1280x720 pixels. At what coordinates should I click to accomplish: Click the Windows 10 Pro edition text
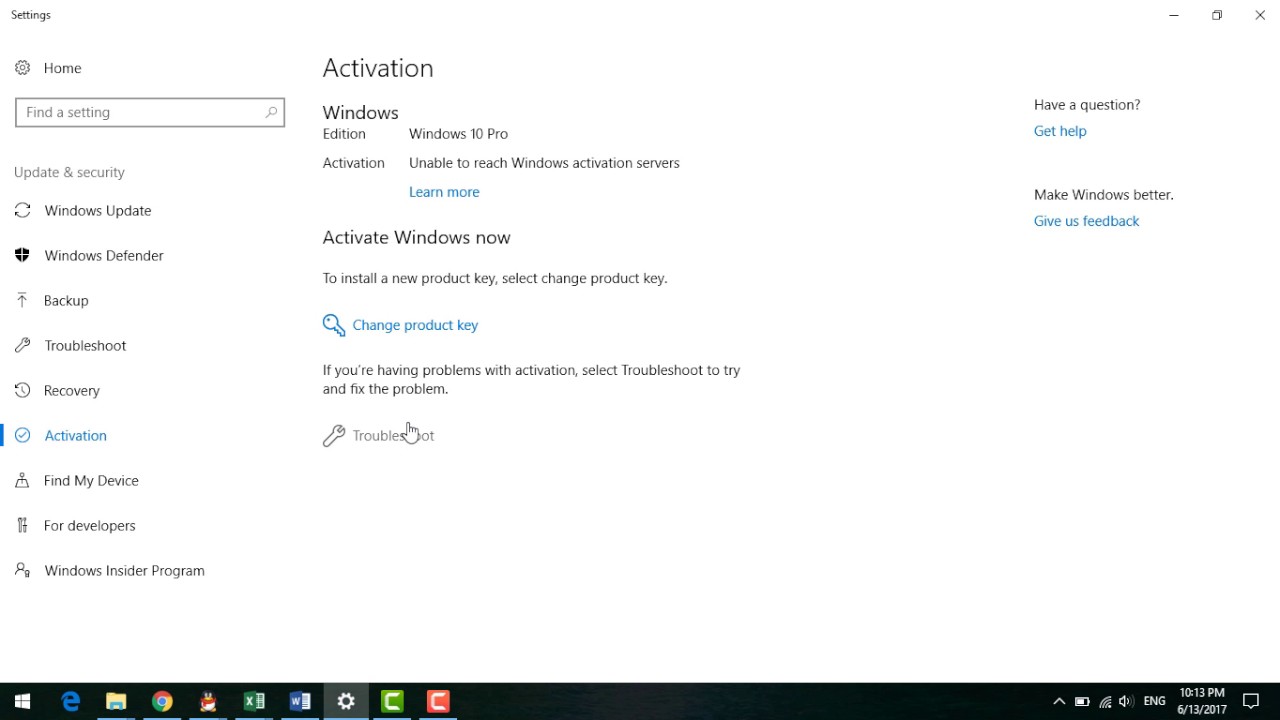coord(458,134)
